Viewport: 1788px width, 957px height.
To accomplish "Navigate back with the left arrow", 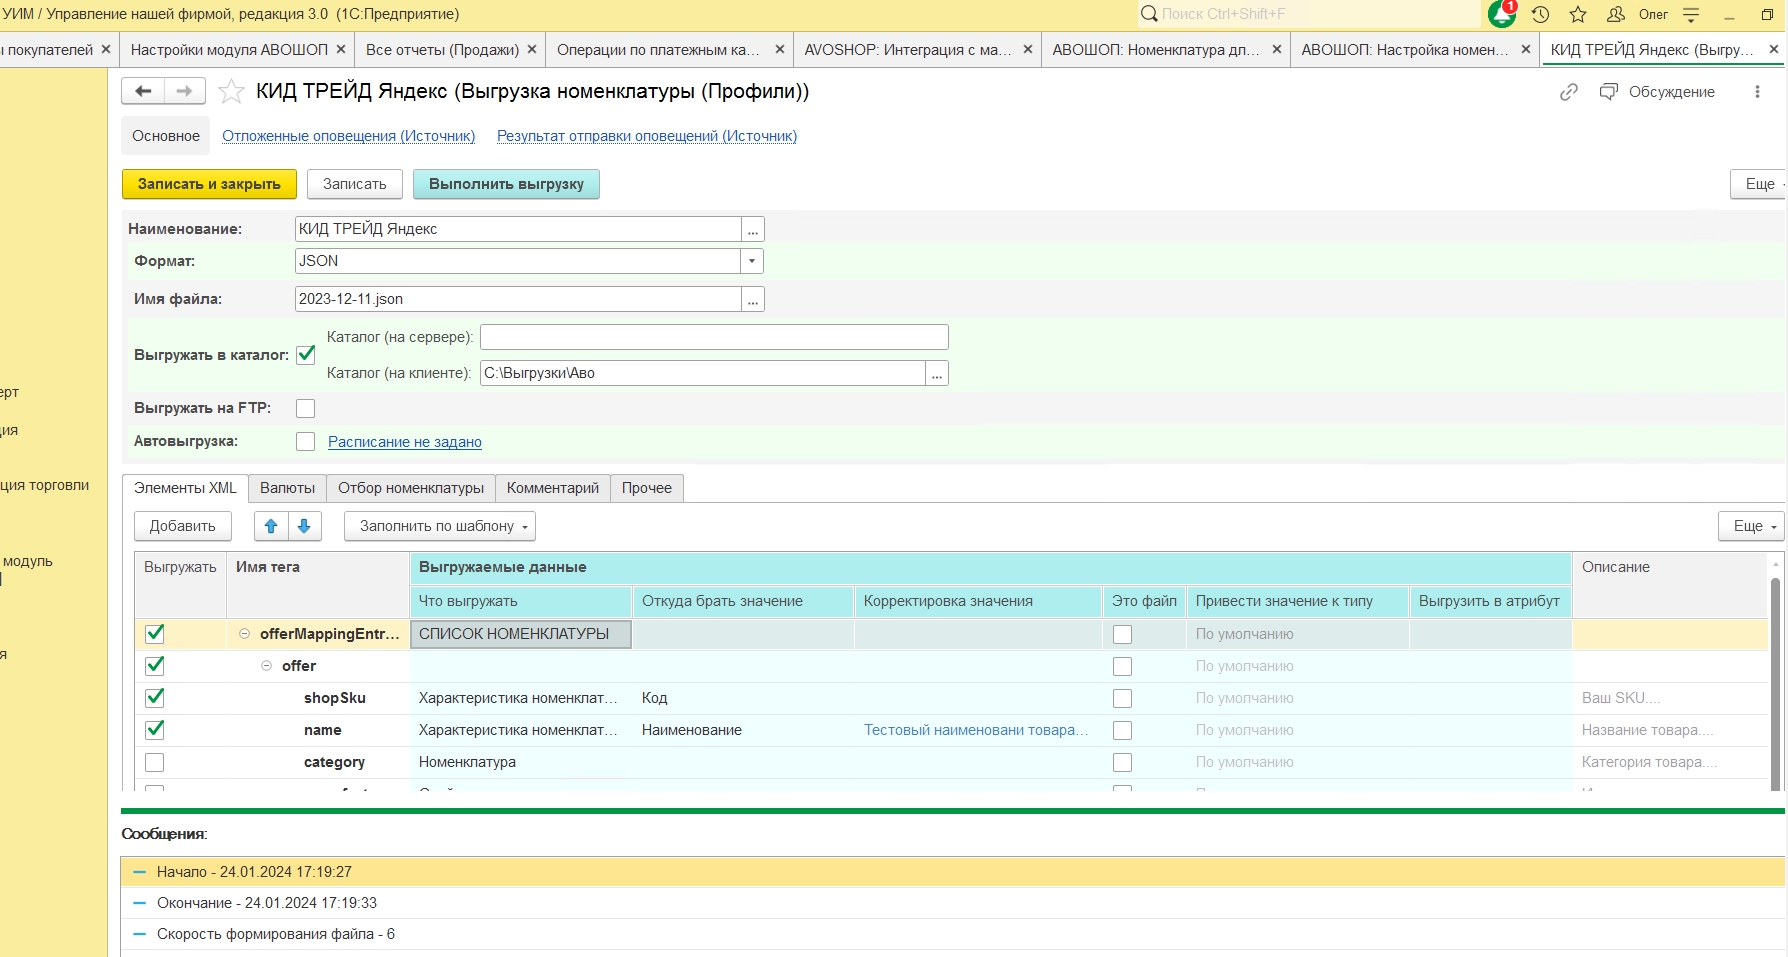I will pyautogui.click(x=143, y=91).
